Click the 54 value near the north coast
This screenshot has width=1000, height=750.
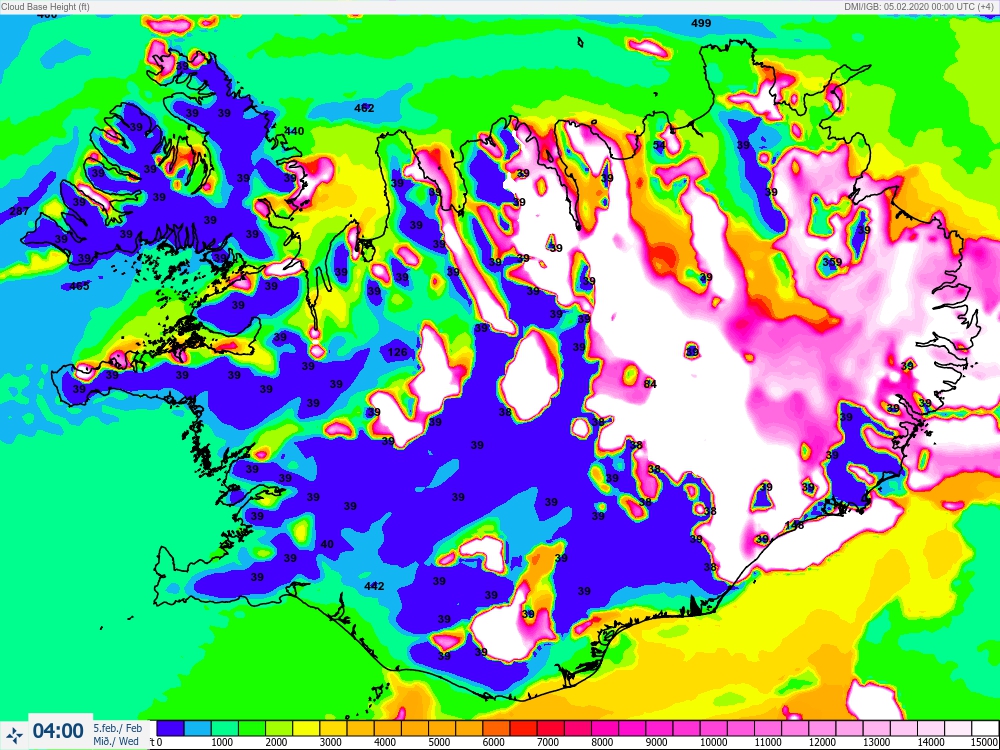coord(659,145)
